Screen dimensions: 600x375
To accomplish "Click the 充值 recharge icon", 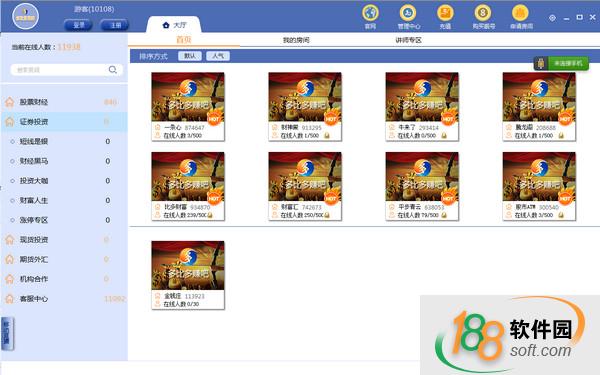I will pyautogui.click(x=445, y=13).
